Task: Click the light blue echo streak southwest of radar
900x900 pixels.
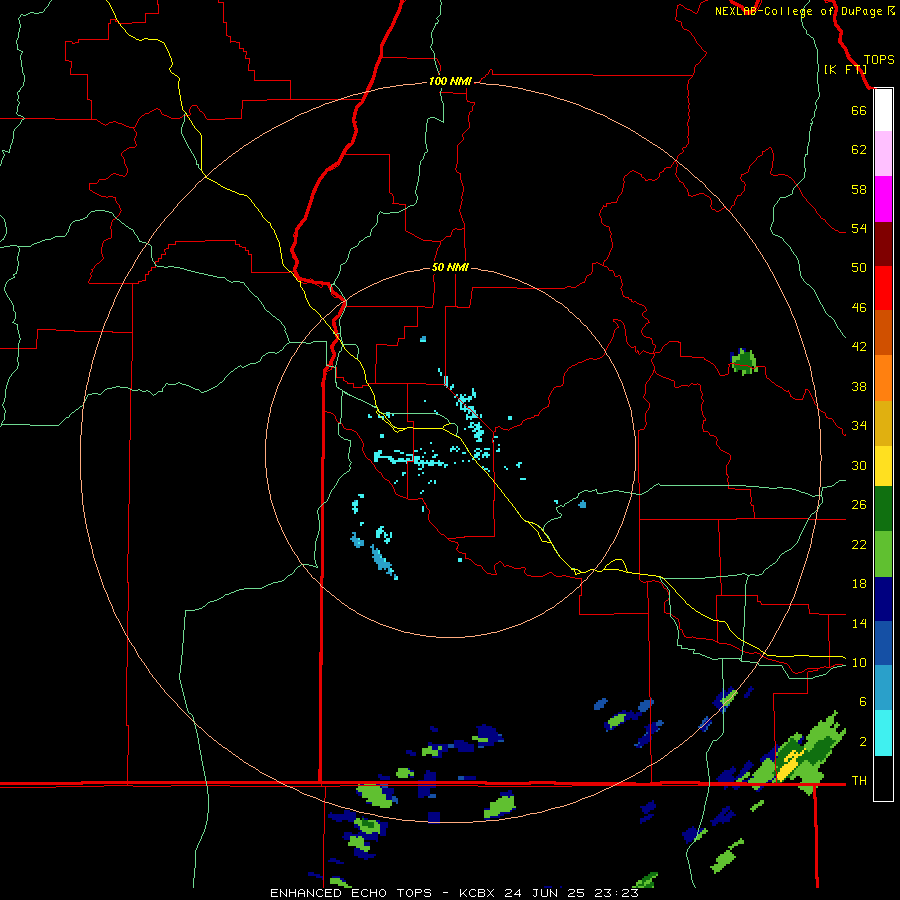Action: pyautogui.click(x=383, y=561)
